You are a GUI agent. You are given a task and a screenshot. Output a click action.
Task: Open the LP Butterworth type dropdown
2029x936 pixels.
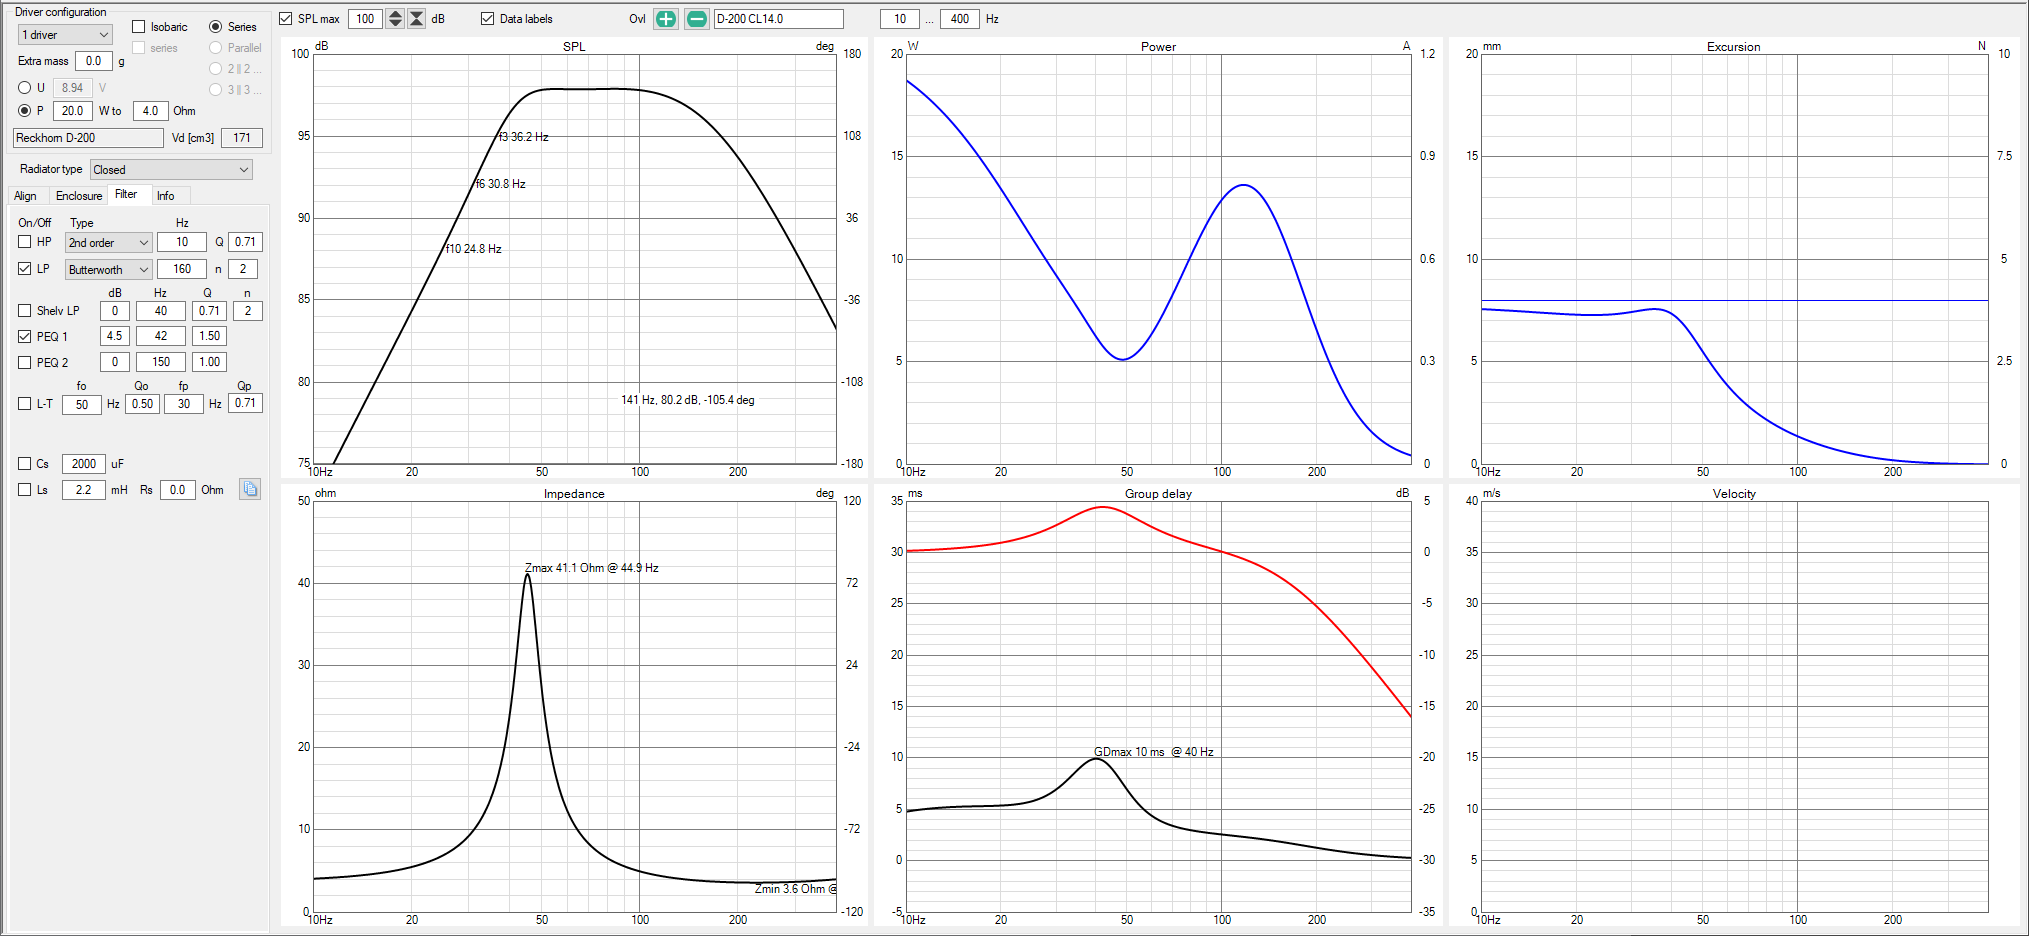(108, 270)
